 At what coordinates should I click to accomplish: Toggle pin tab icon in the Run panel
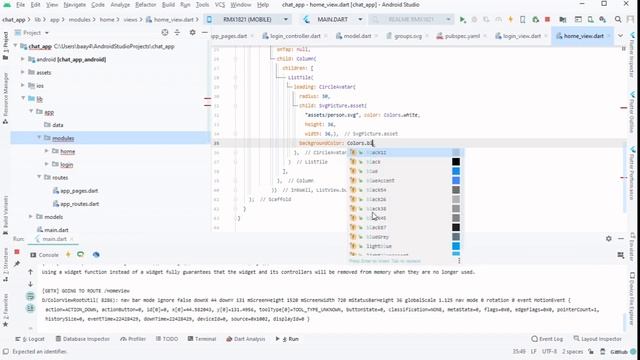(x=17, y=264)
